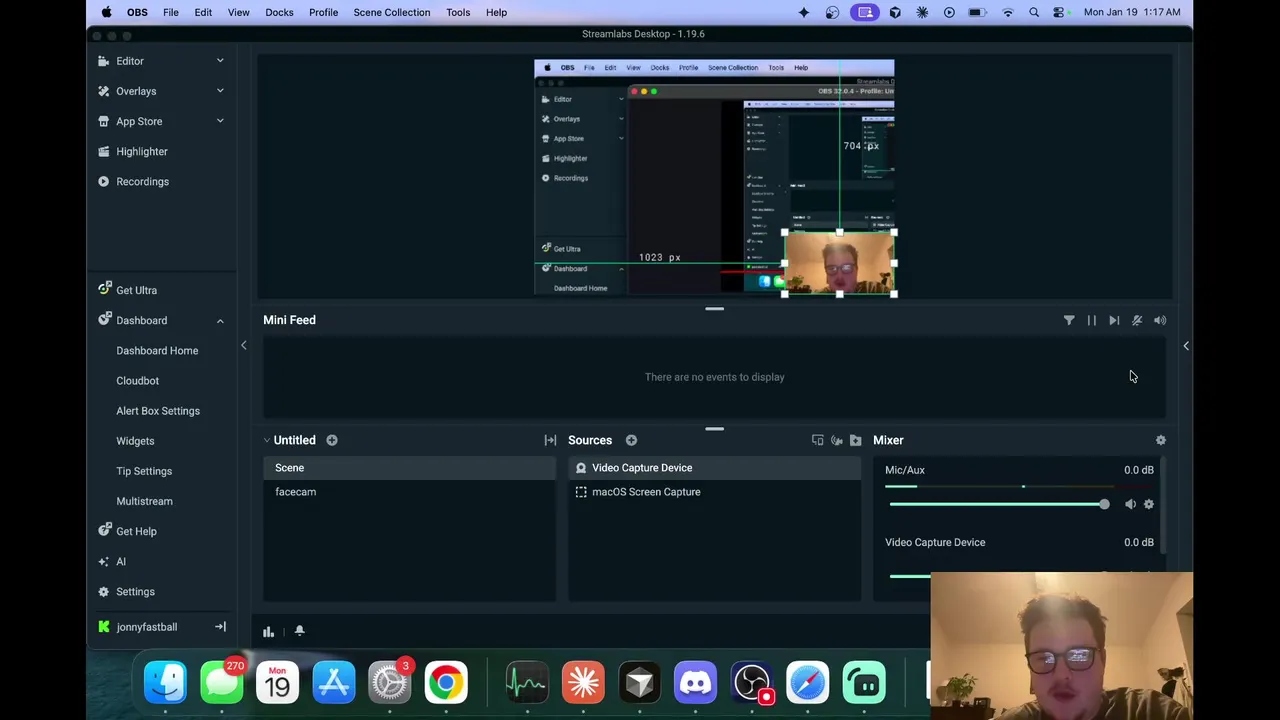Open Cloudbot page

137,381
